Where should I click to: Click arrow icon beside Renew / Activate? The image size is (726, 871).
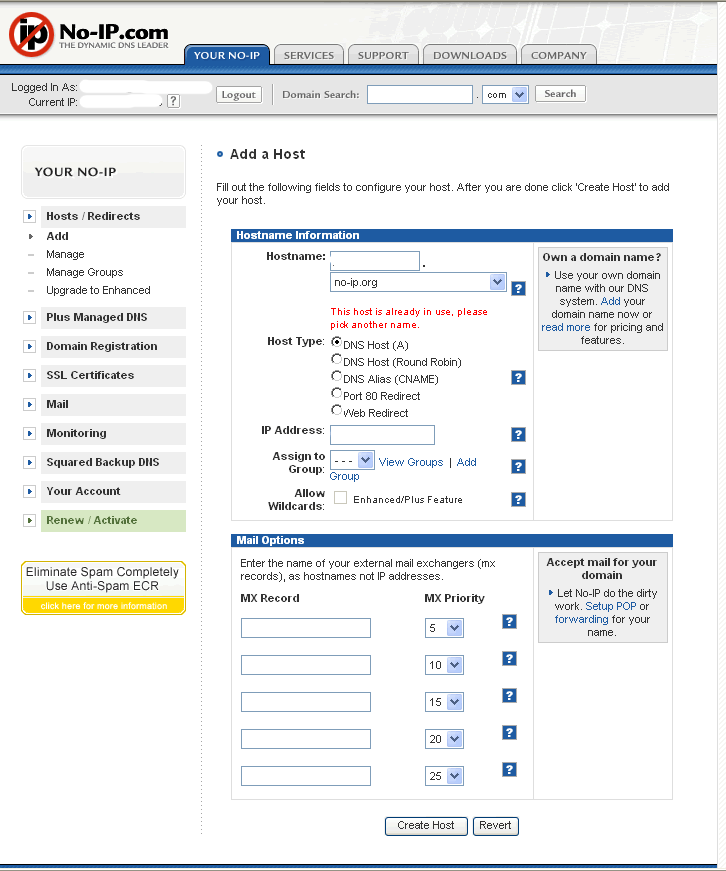tap(30, 520)
